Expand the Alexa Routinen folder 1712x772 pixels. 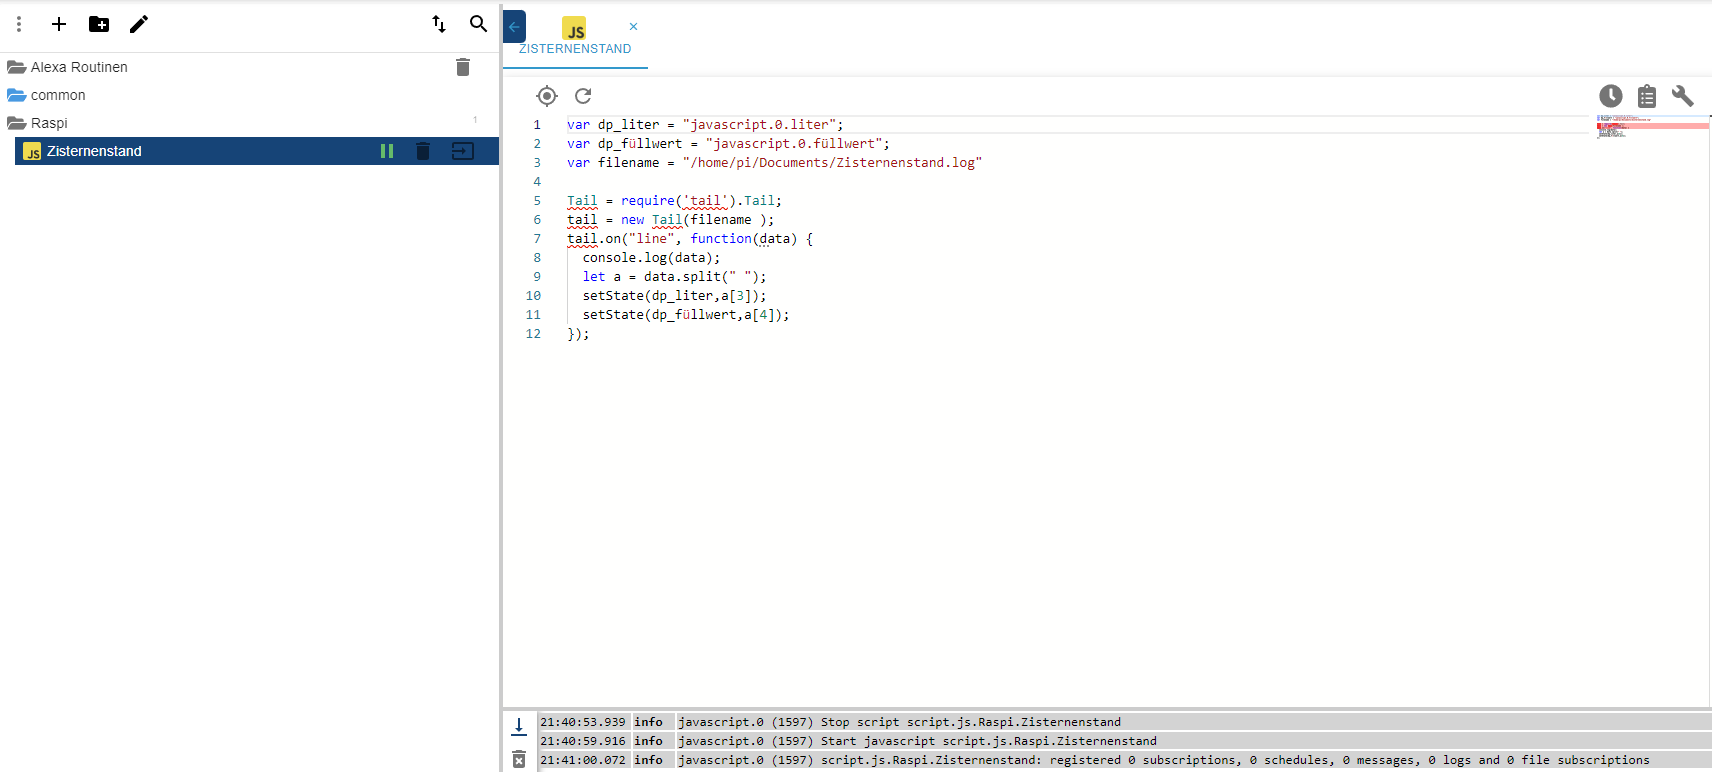click(17, 67)
